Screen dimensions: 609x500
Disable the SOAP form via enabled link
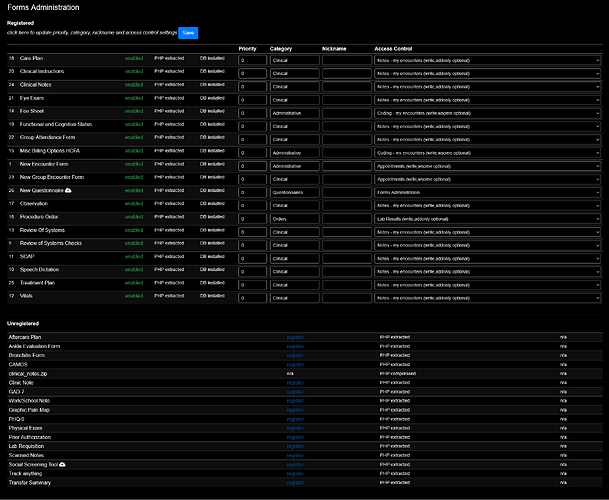pos(134,257)
